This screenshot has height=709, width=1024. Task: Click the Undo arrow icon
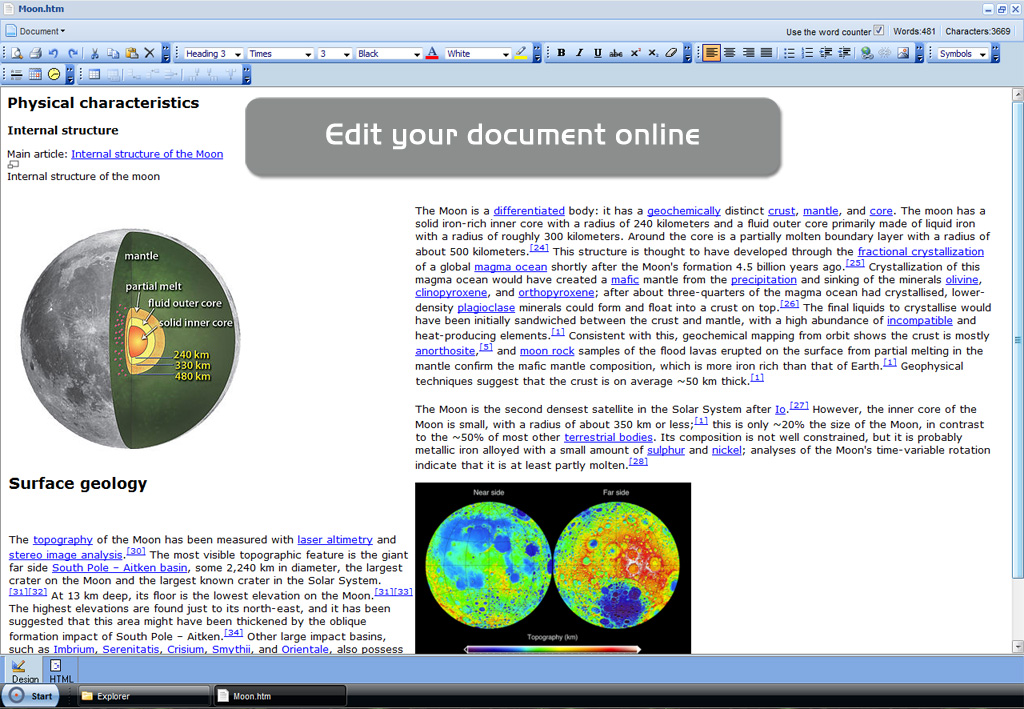[53, 53]
